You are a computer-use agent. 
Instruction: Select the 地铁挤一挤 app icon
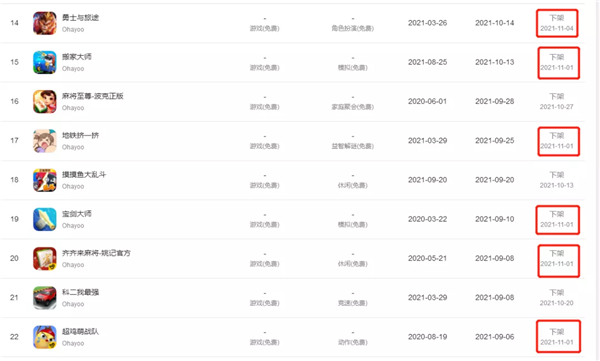pos(45,140)
